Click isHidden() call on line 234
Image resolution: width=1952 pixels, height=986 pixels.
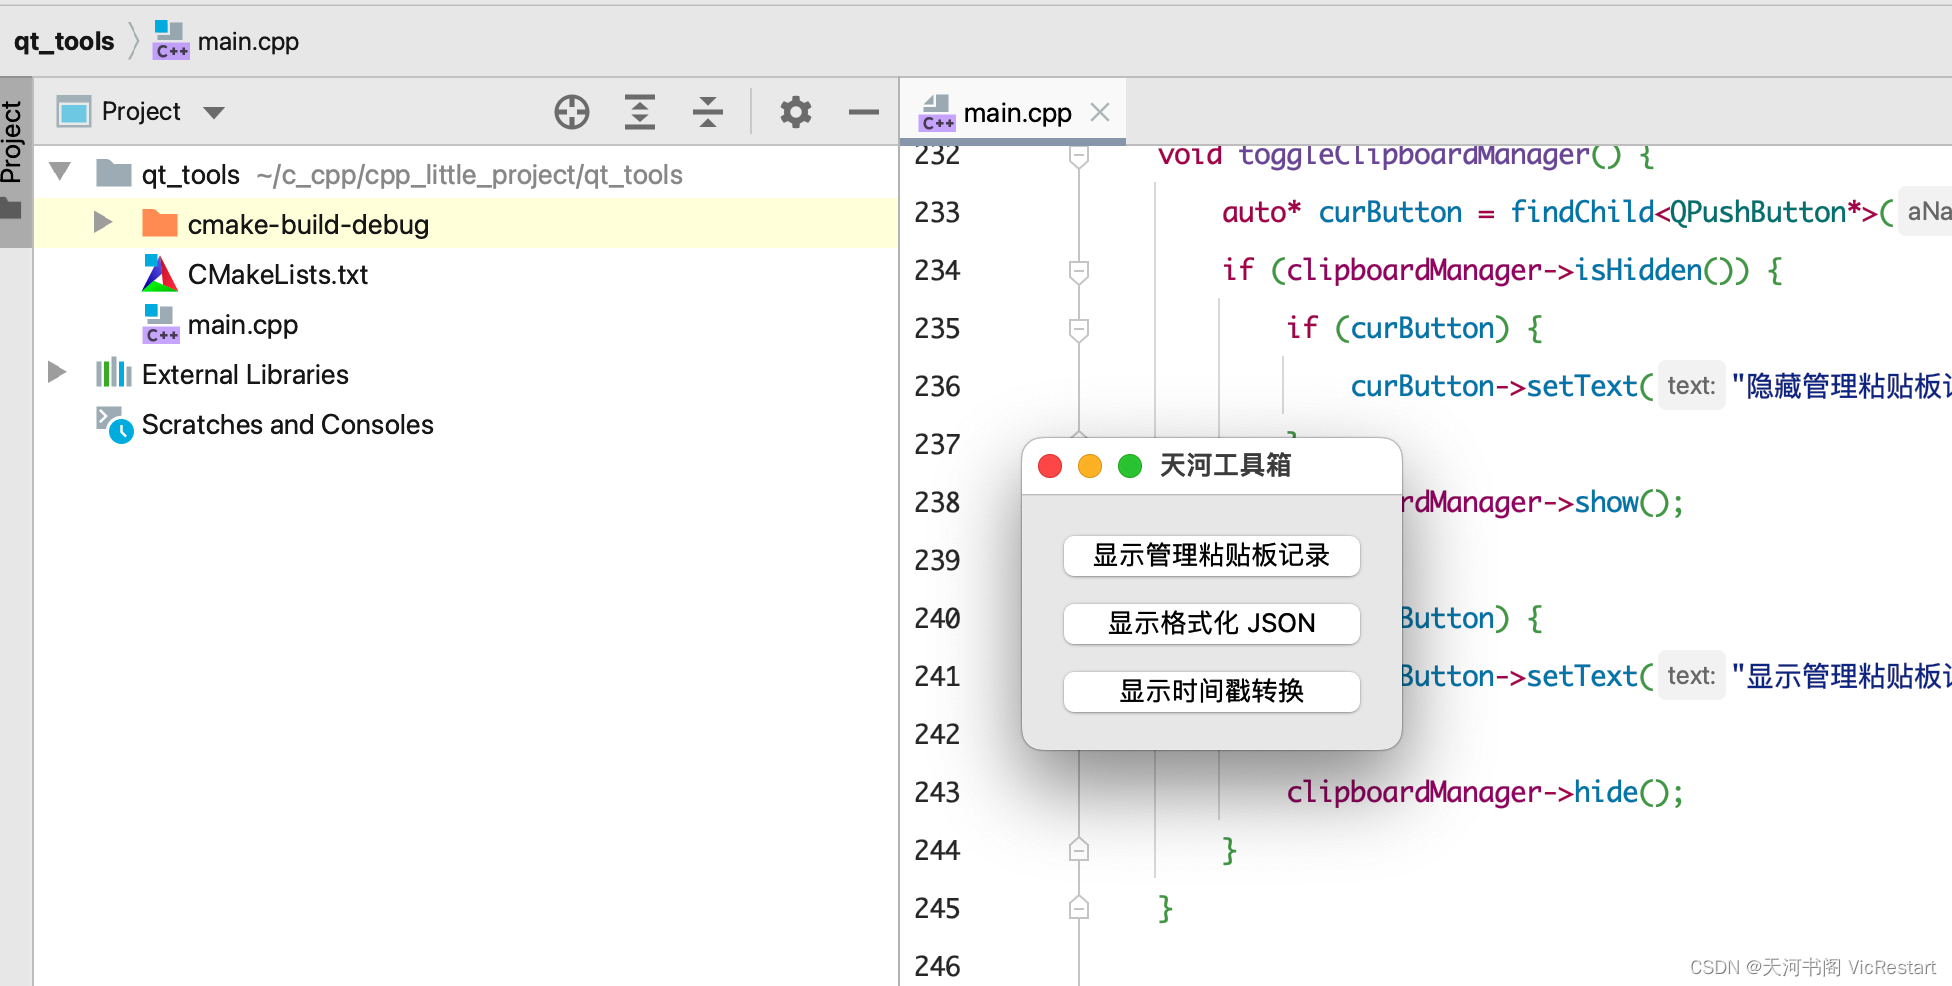(x=1662, y=270)
